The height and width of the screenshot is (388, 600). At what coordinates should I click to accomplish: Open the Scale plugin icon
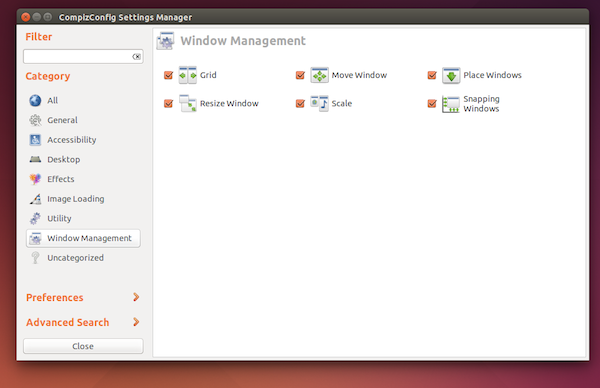point(319,103)
